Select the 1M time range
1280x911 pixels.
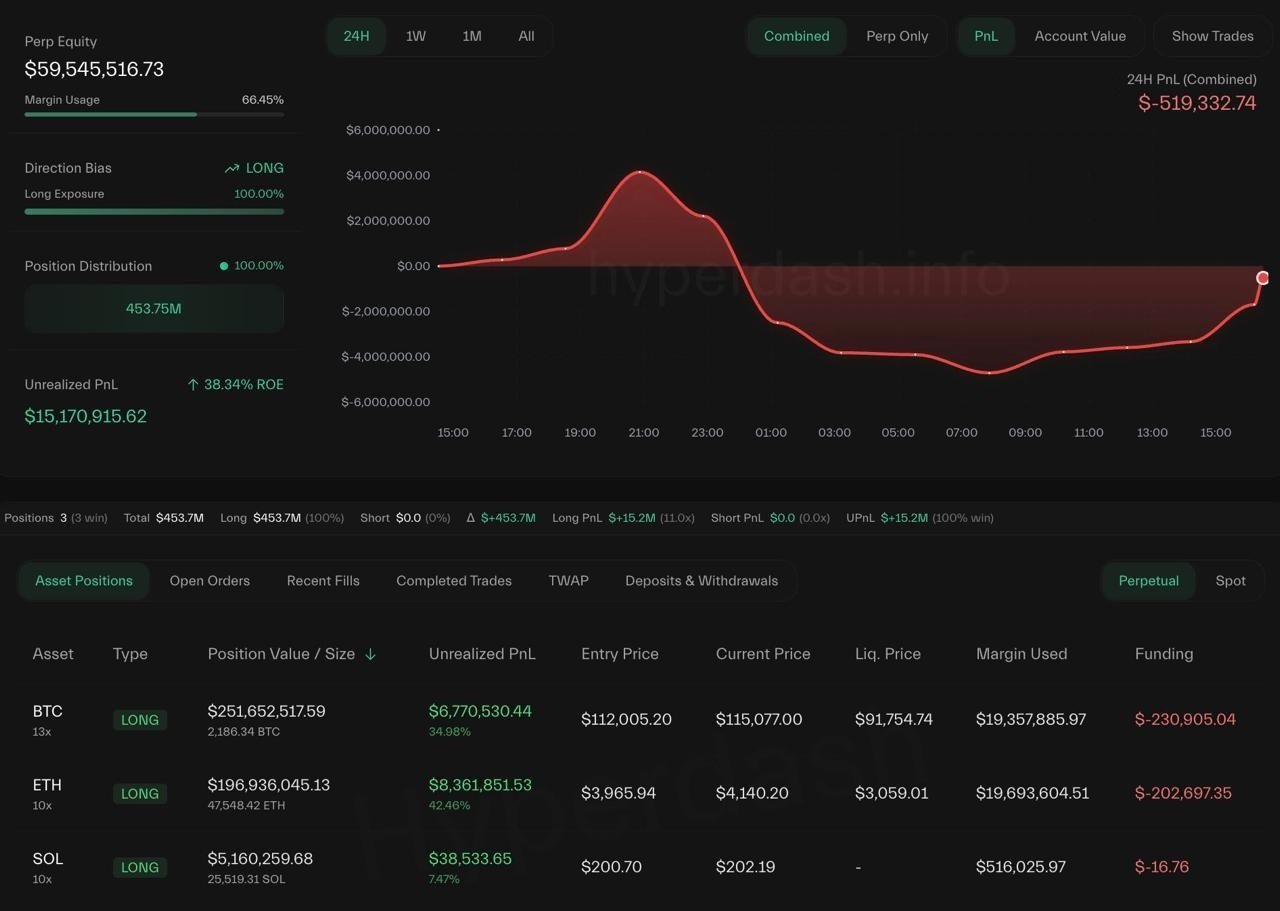(x=471, y=36)
